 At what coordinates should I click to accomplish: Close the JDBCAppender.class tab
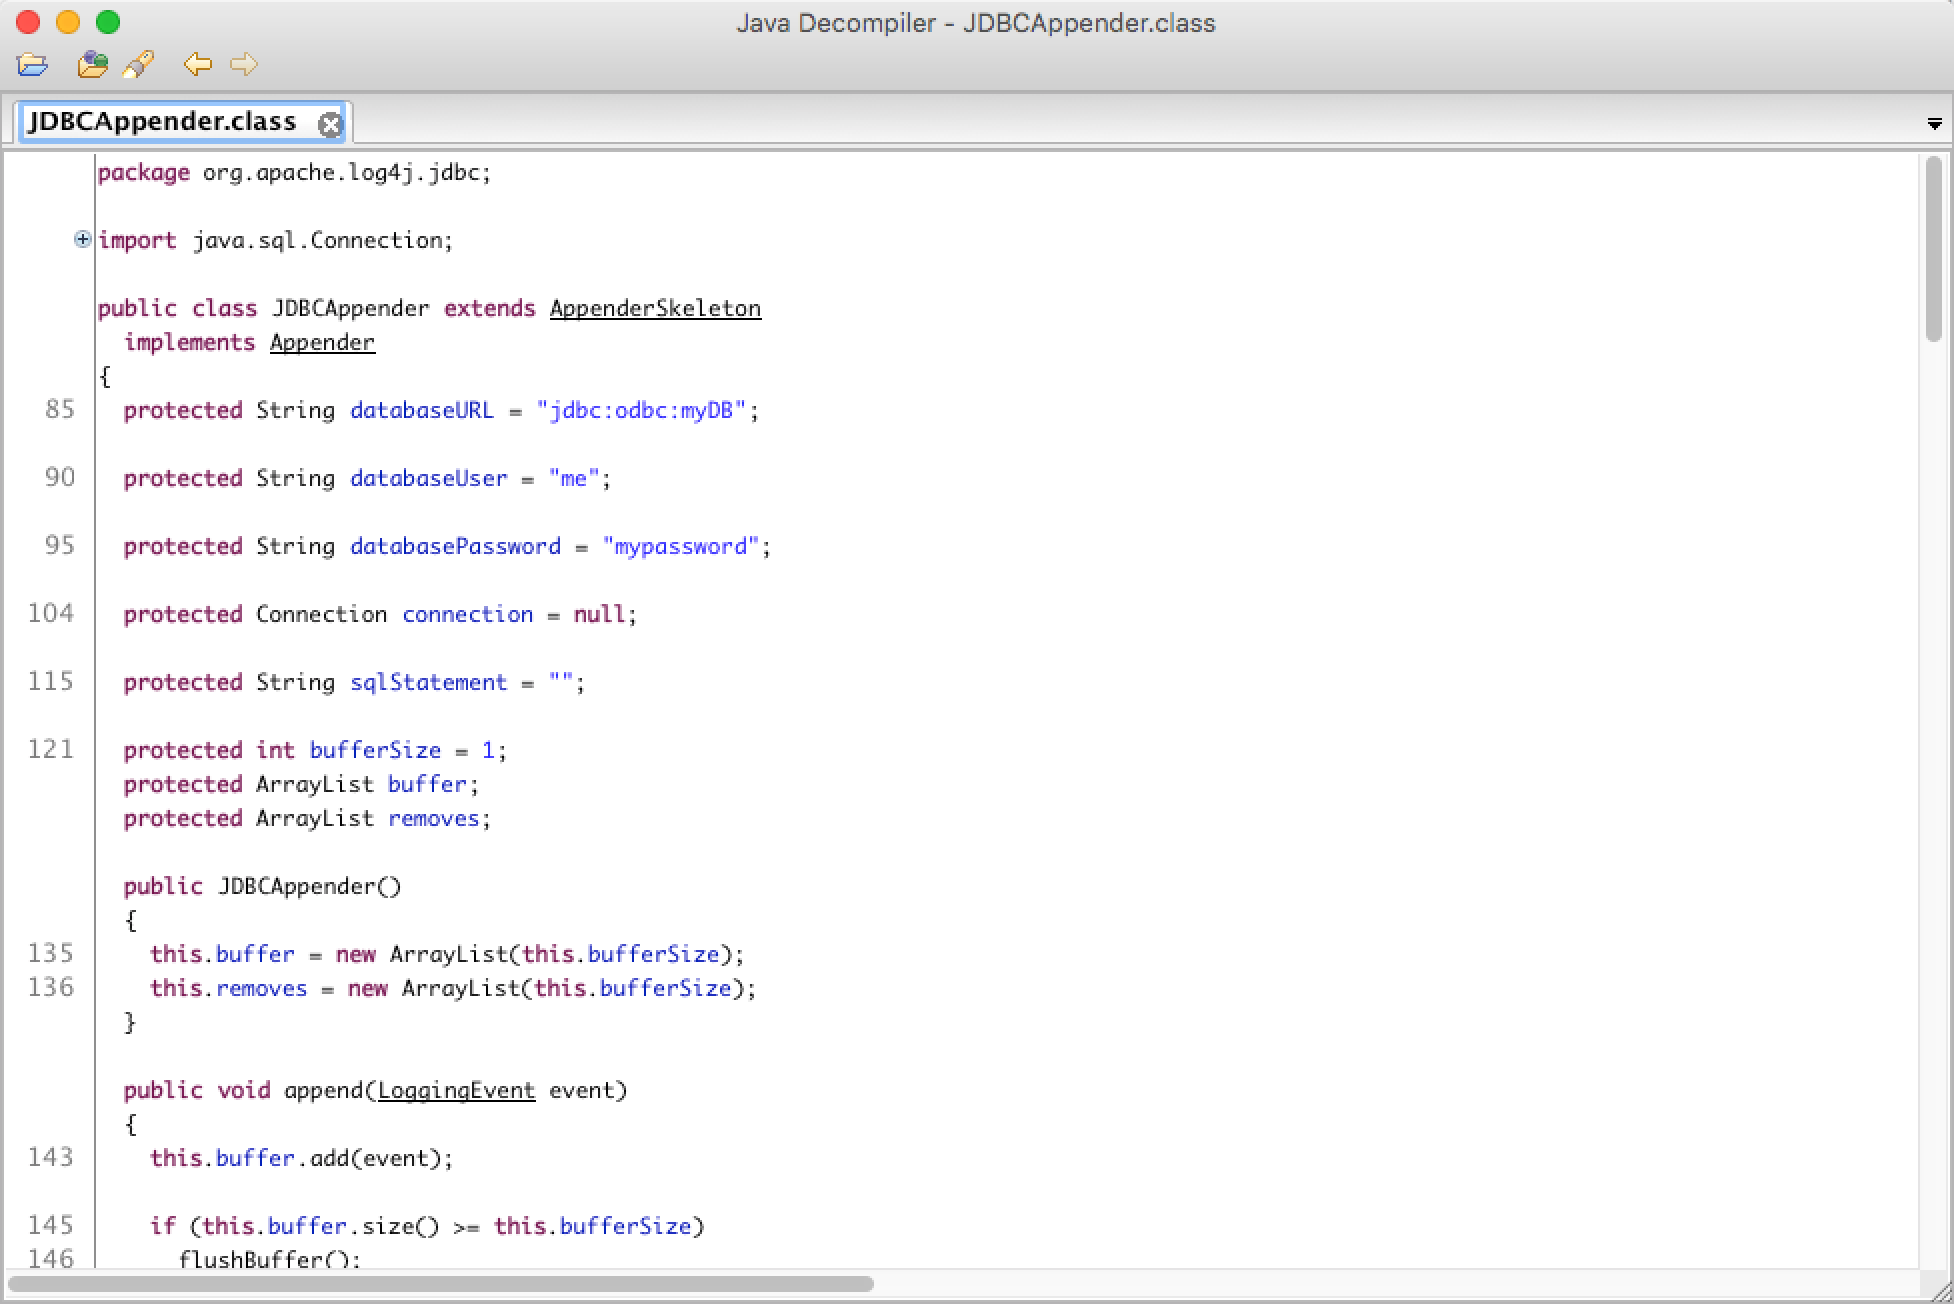tap(329, 124)
